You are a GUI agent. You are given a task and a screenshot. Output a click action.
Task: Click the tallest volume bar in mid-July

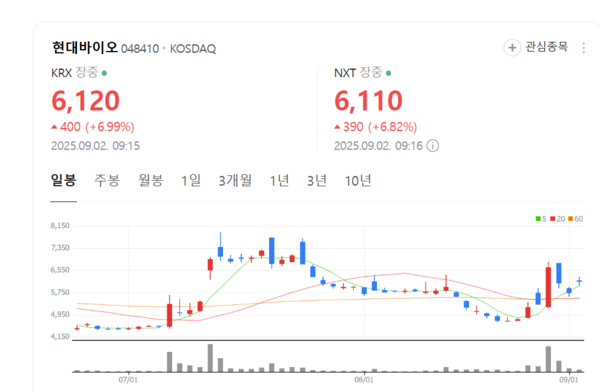point(210,358)
